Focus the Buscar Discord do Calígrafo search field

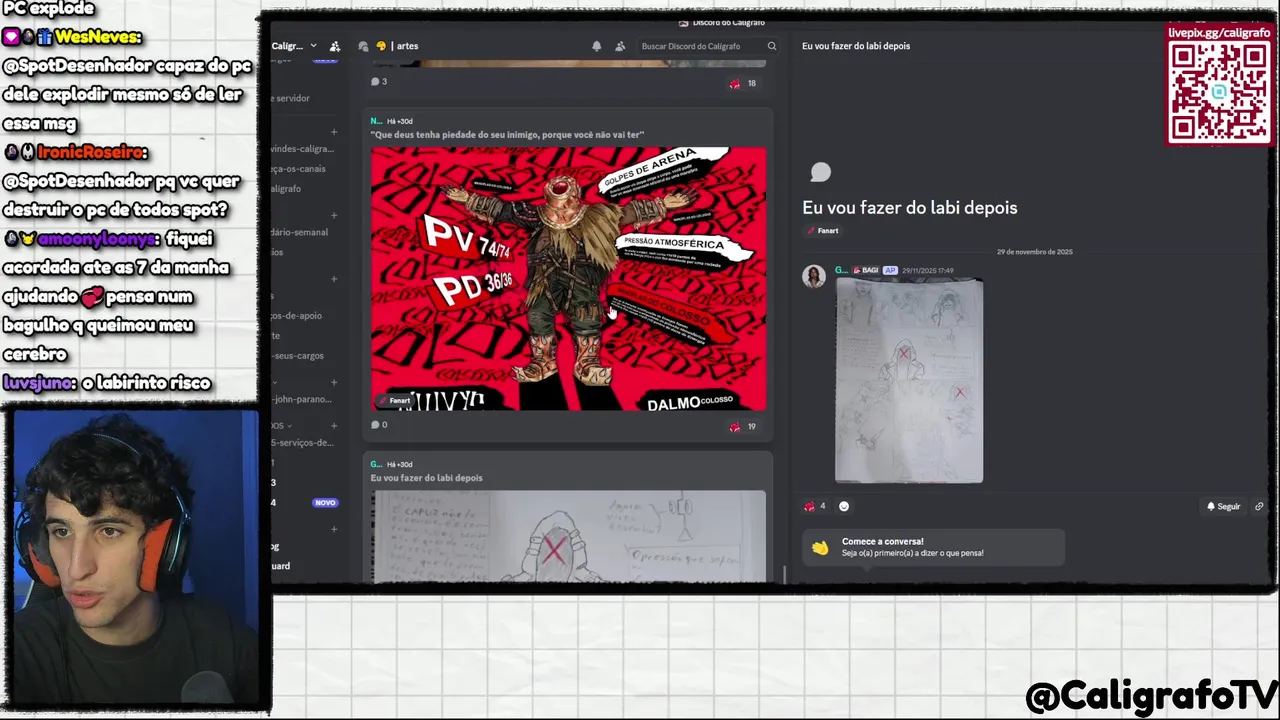point(706,46)
